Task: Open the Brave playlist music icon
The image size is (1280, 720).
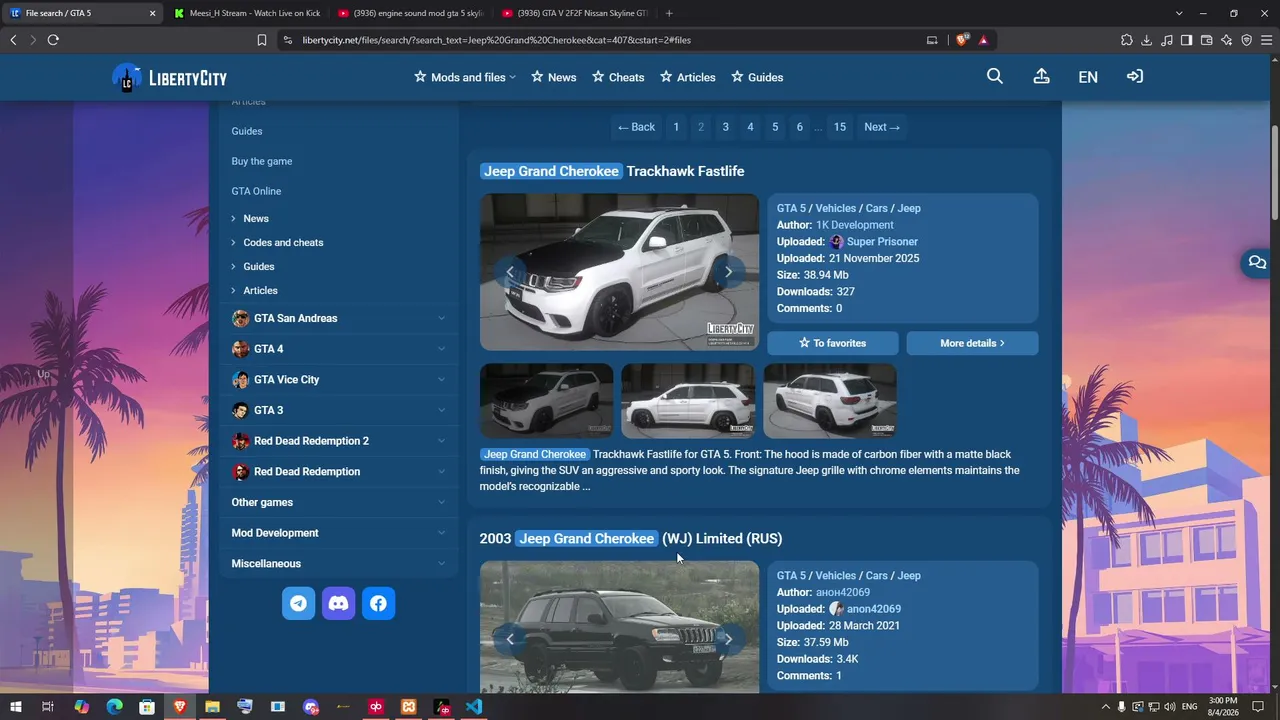Action: (x=1167, y=40)
